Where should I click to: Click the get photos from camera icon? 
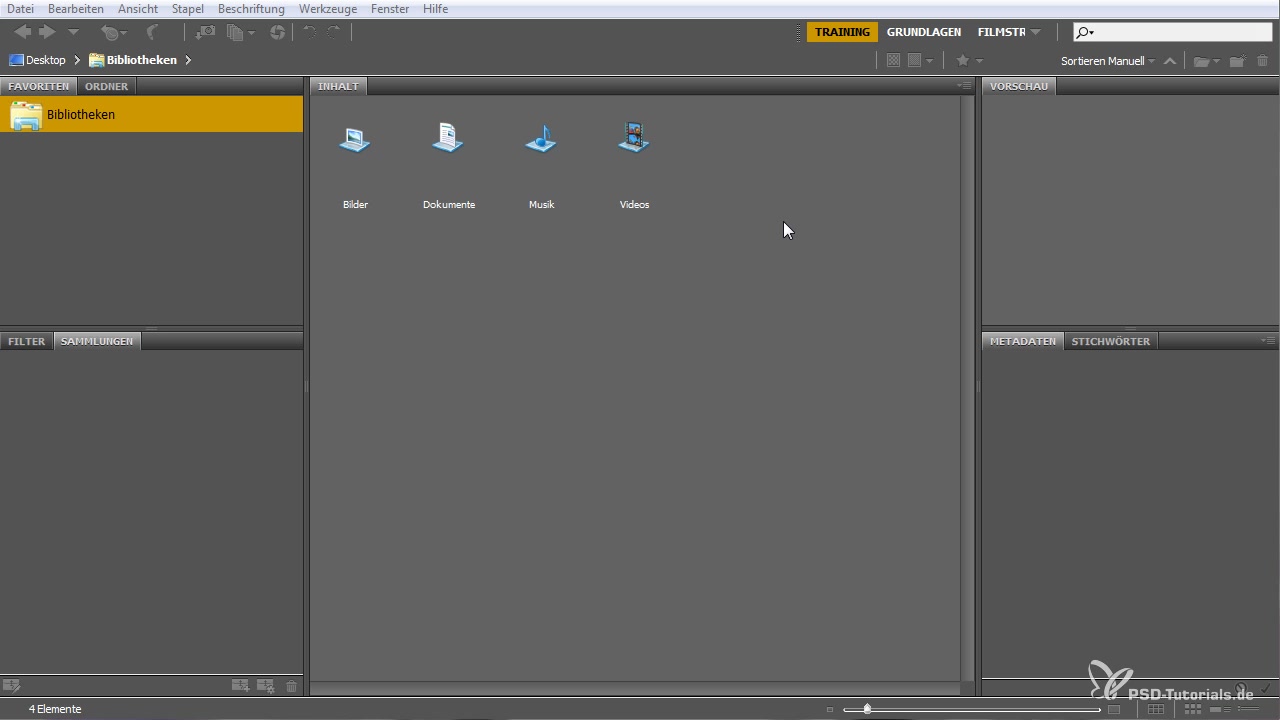coord(205,32)
